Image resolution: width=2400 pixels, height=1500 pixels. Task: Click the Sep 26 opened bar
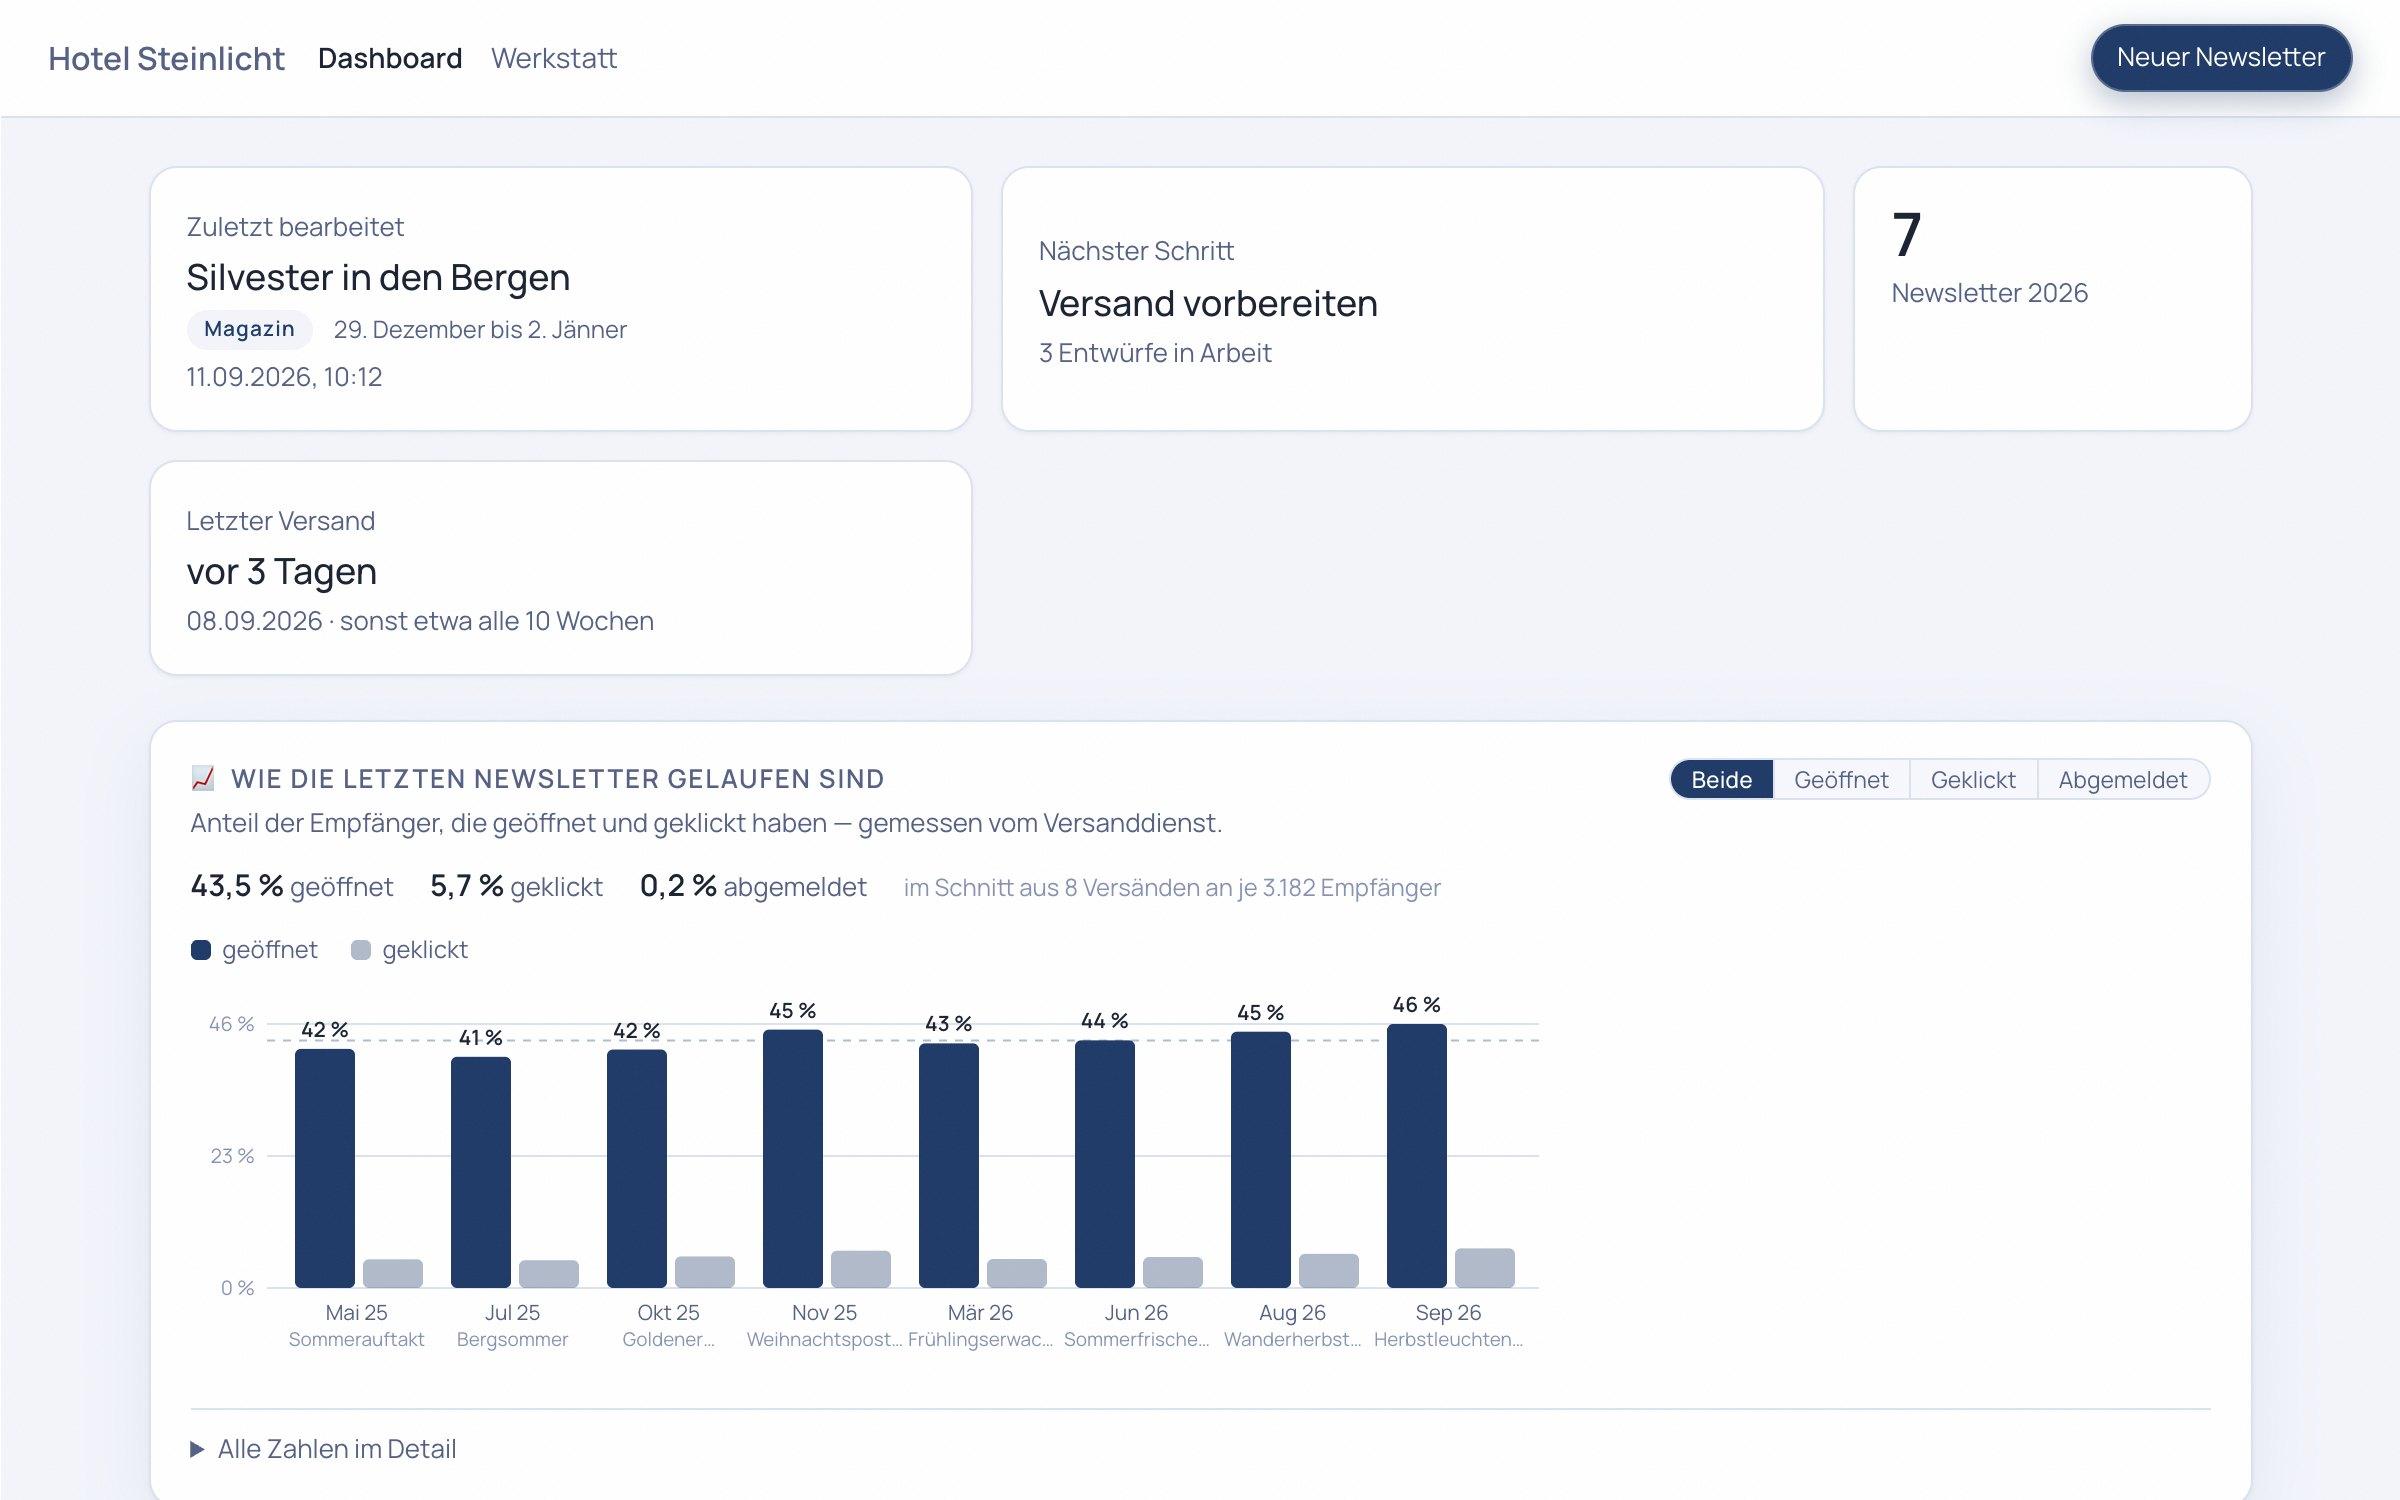[1417, 1155]
